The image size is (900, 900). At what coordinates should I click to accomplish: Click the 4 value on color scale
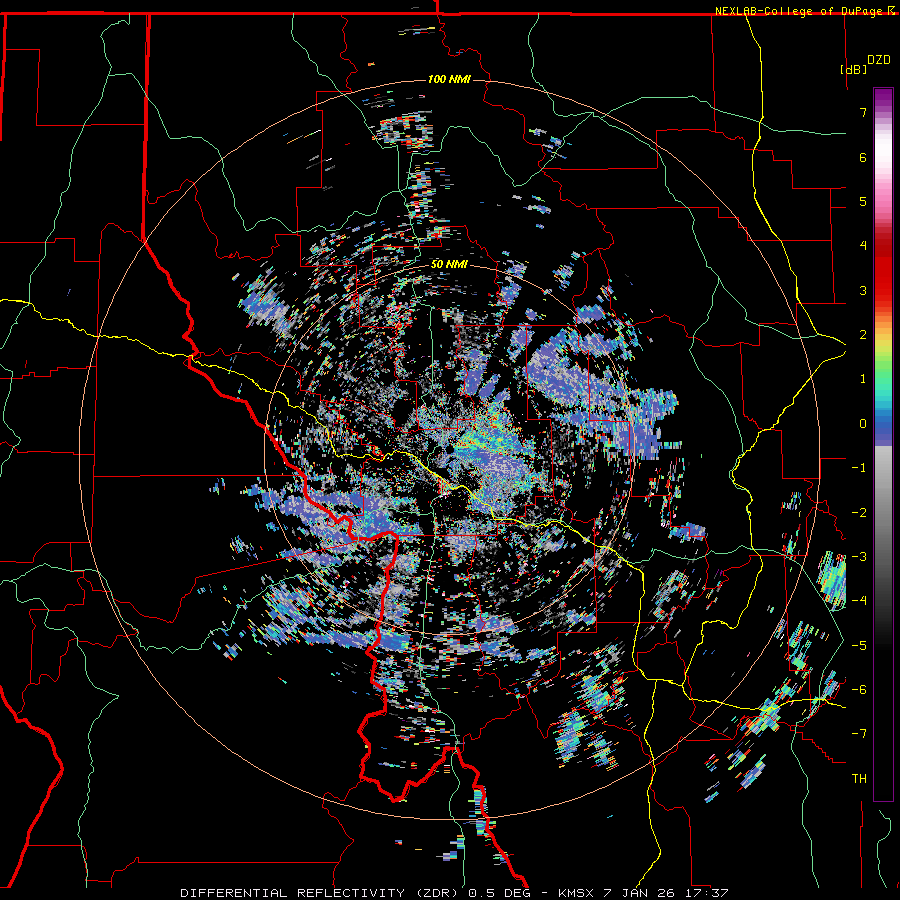tap(863, 246)
